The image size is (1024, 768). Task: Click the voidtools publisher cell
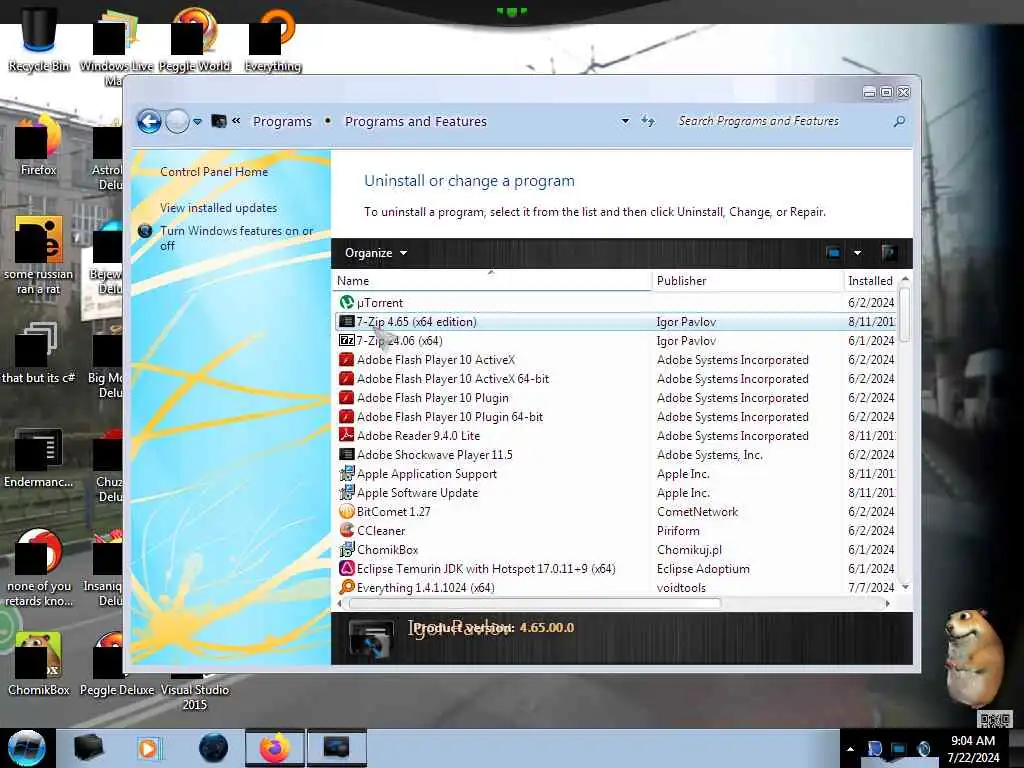coord(681,588)
